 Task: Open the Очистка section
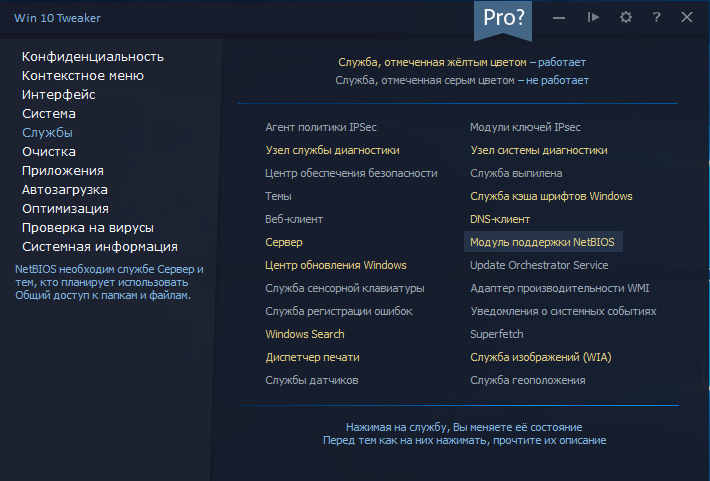pos(49,152)
